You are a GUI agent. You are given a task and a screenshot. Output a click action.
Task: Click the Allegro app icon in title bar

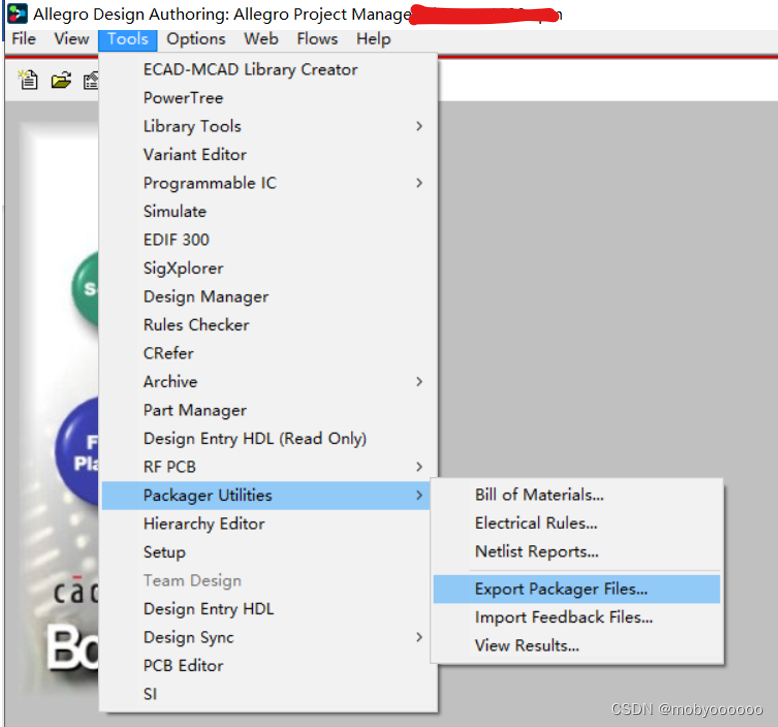point(17,14)
